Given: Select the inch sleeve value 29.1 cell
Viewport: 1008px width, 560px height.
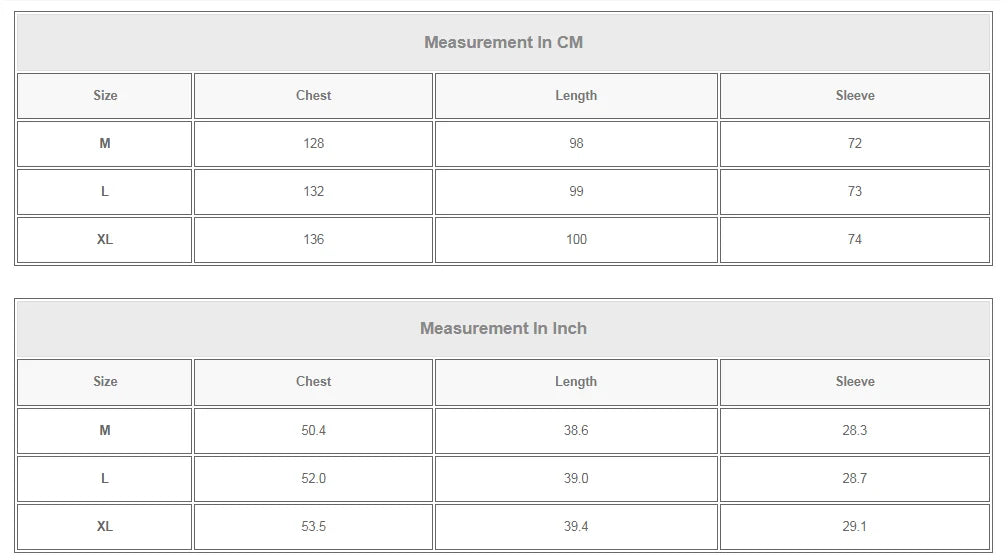Looking at the screenshot, I should 855,527.
